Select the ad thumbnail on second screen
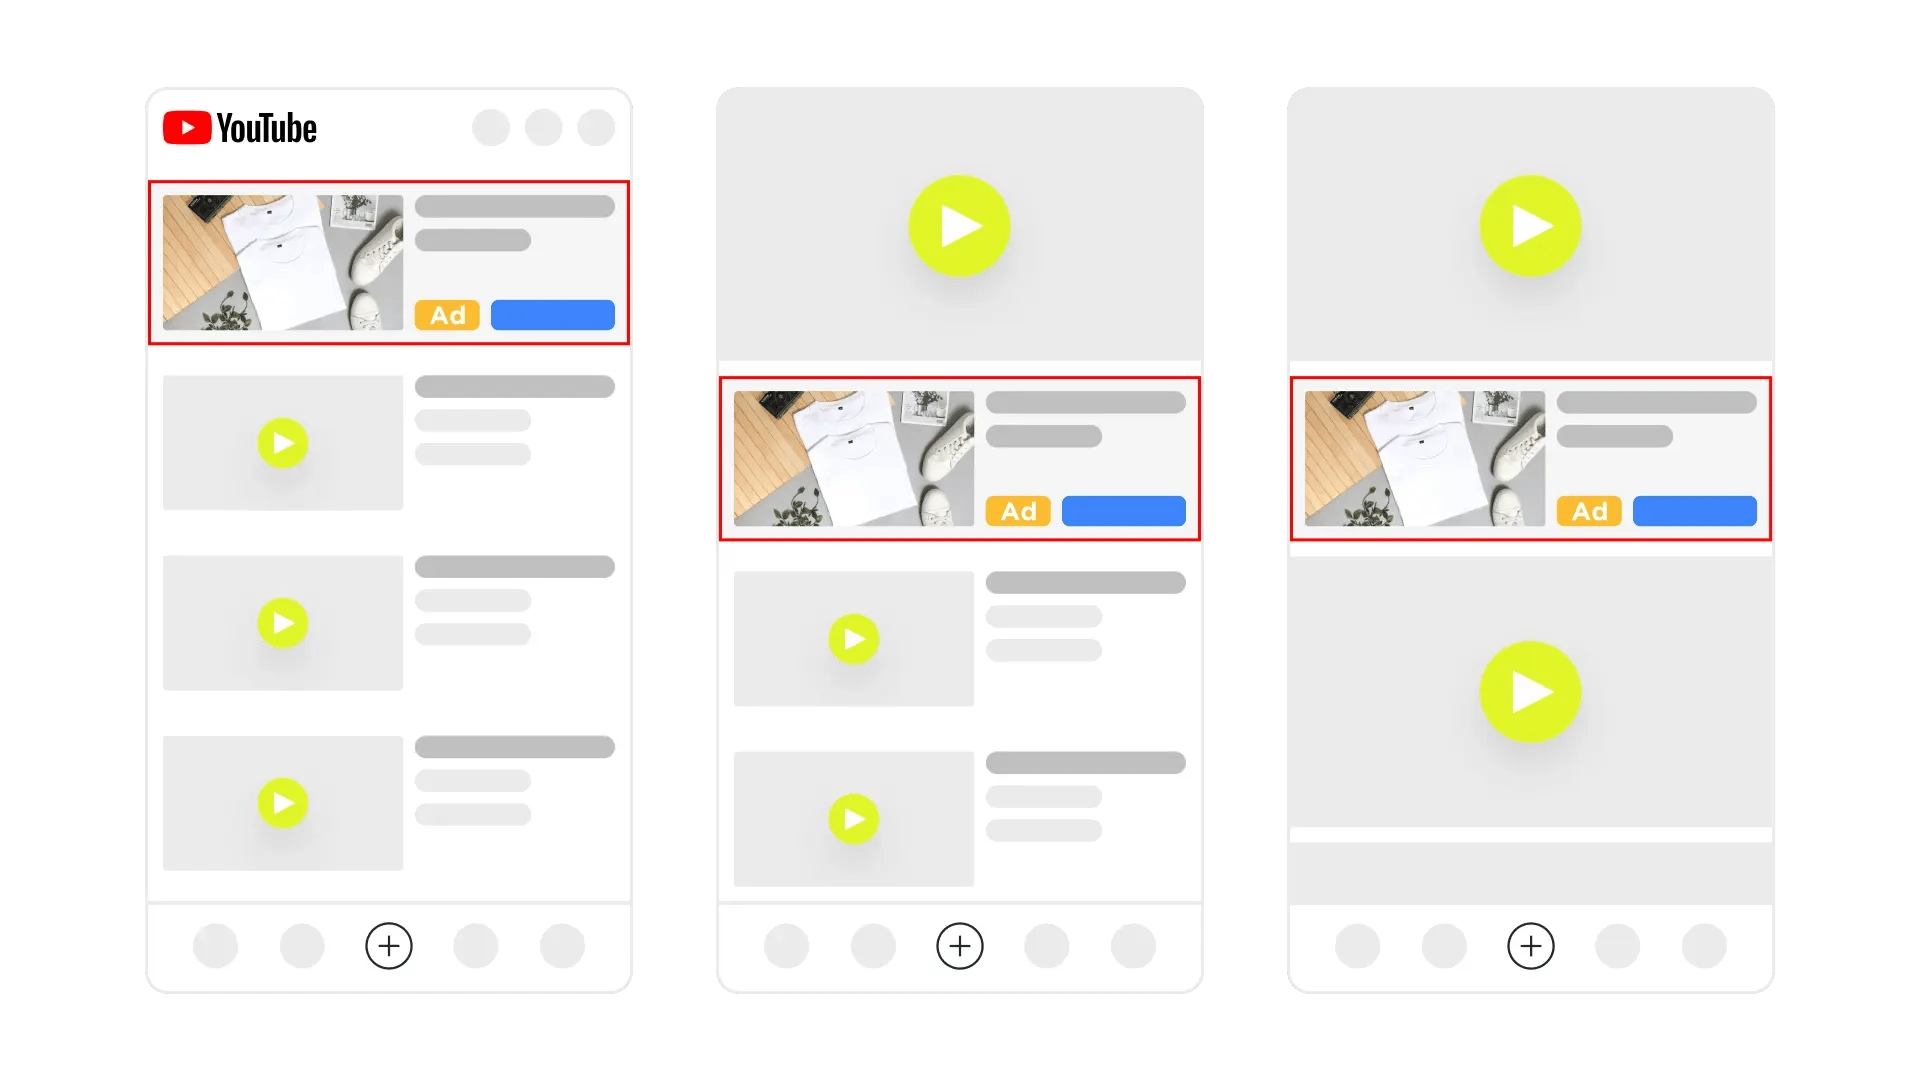Image resolution: width=1920 pixels, height=1080 pixels. click(855, 459)
